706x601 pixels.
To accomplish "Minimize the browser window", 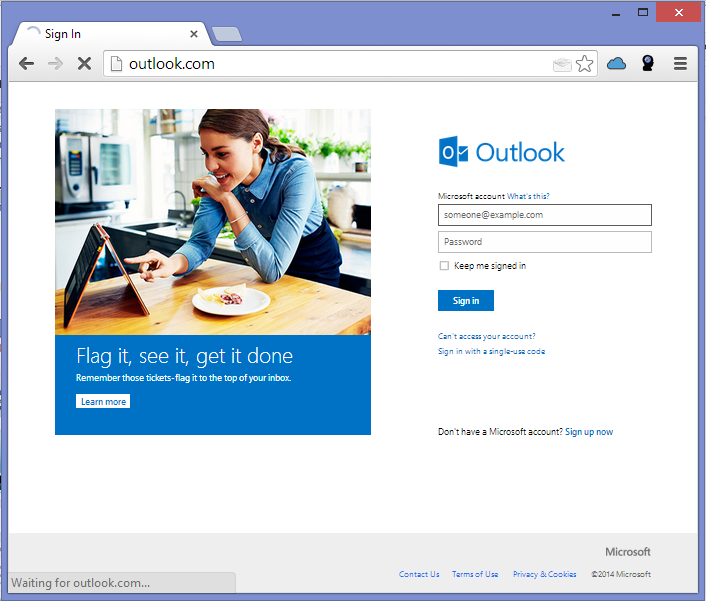I will [x=616, y=13].
